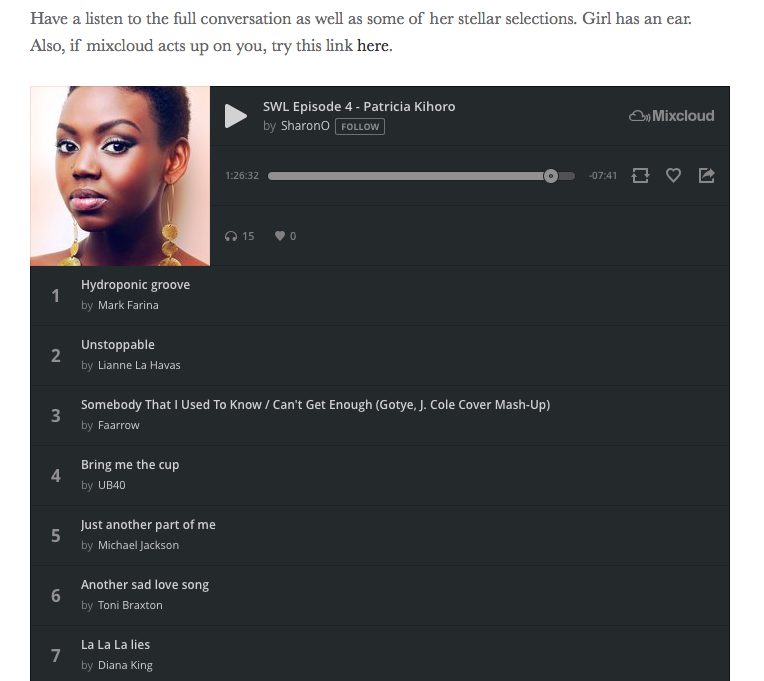764x681 pixels.
Task: Select track 4 Bring me the cup
Action: pos(380,475)
